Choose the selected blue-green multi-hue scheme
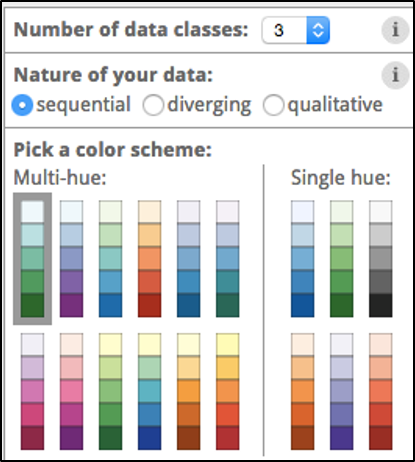The image size is (415, 462). [32, 259]
